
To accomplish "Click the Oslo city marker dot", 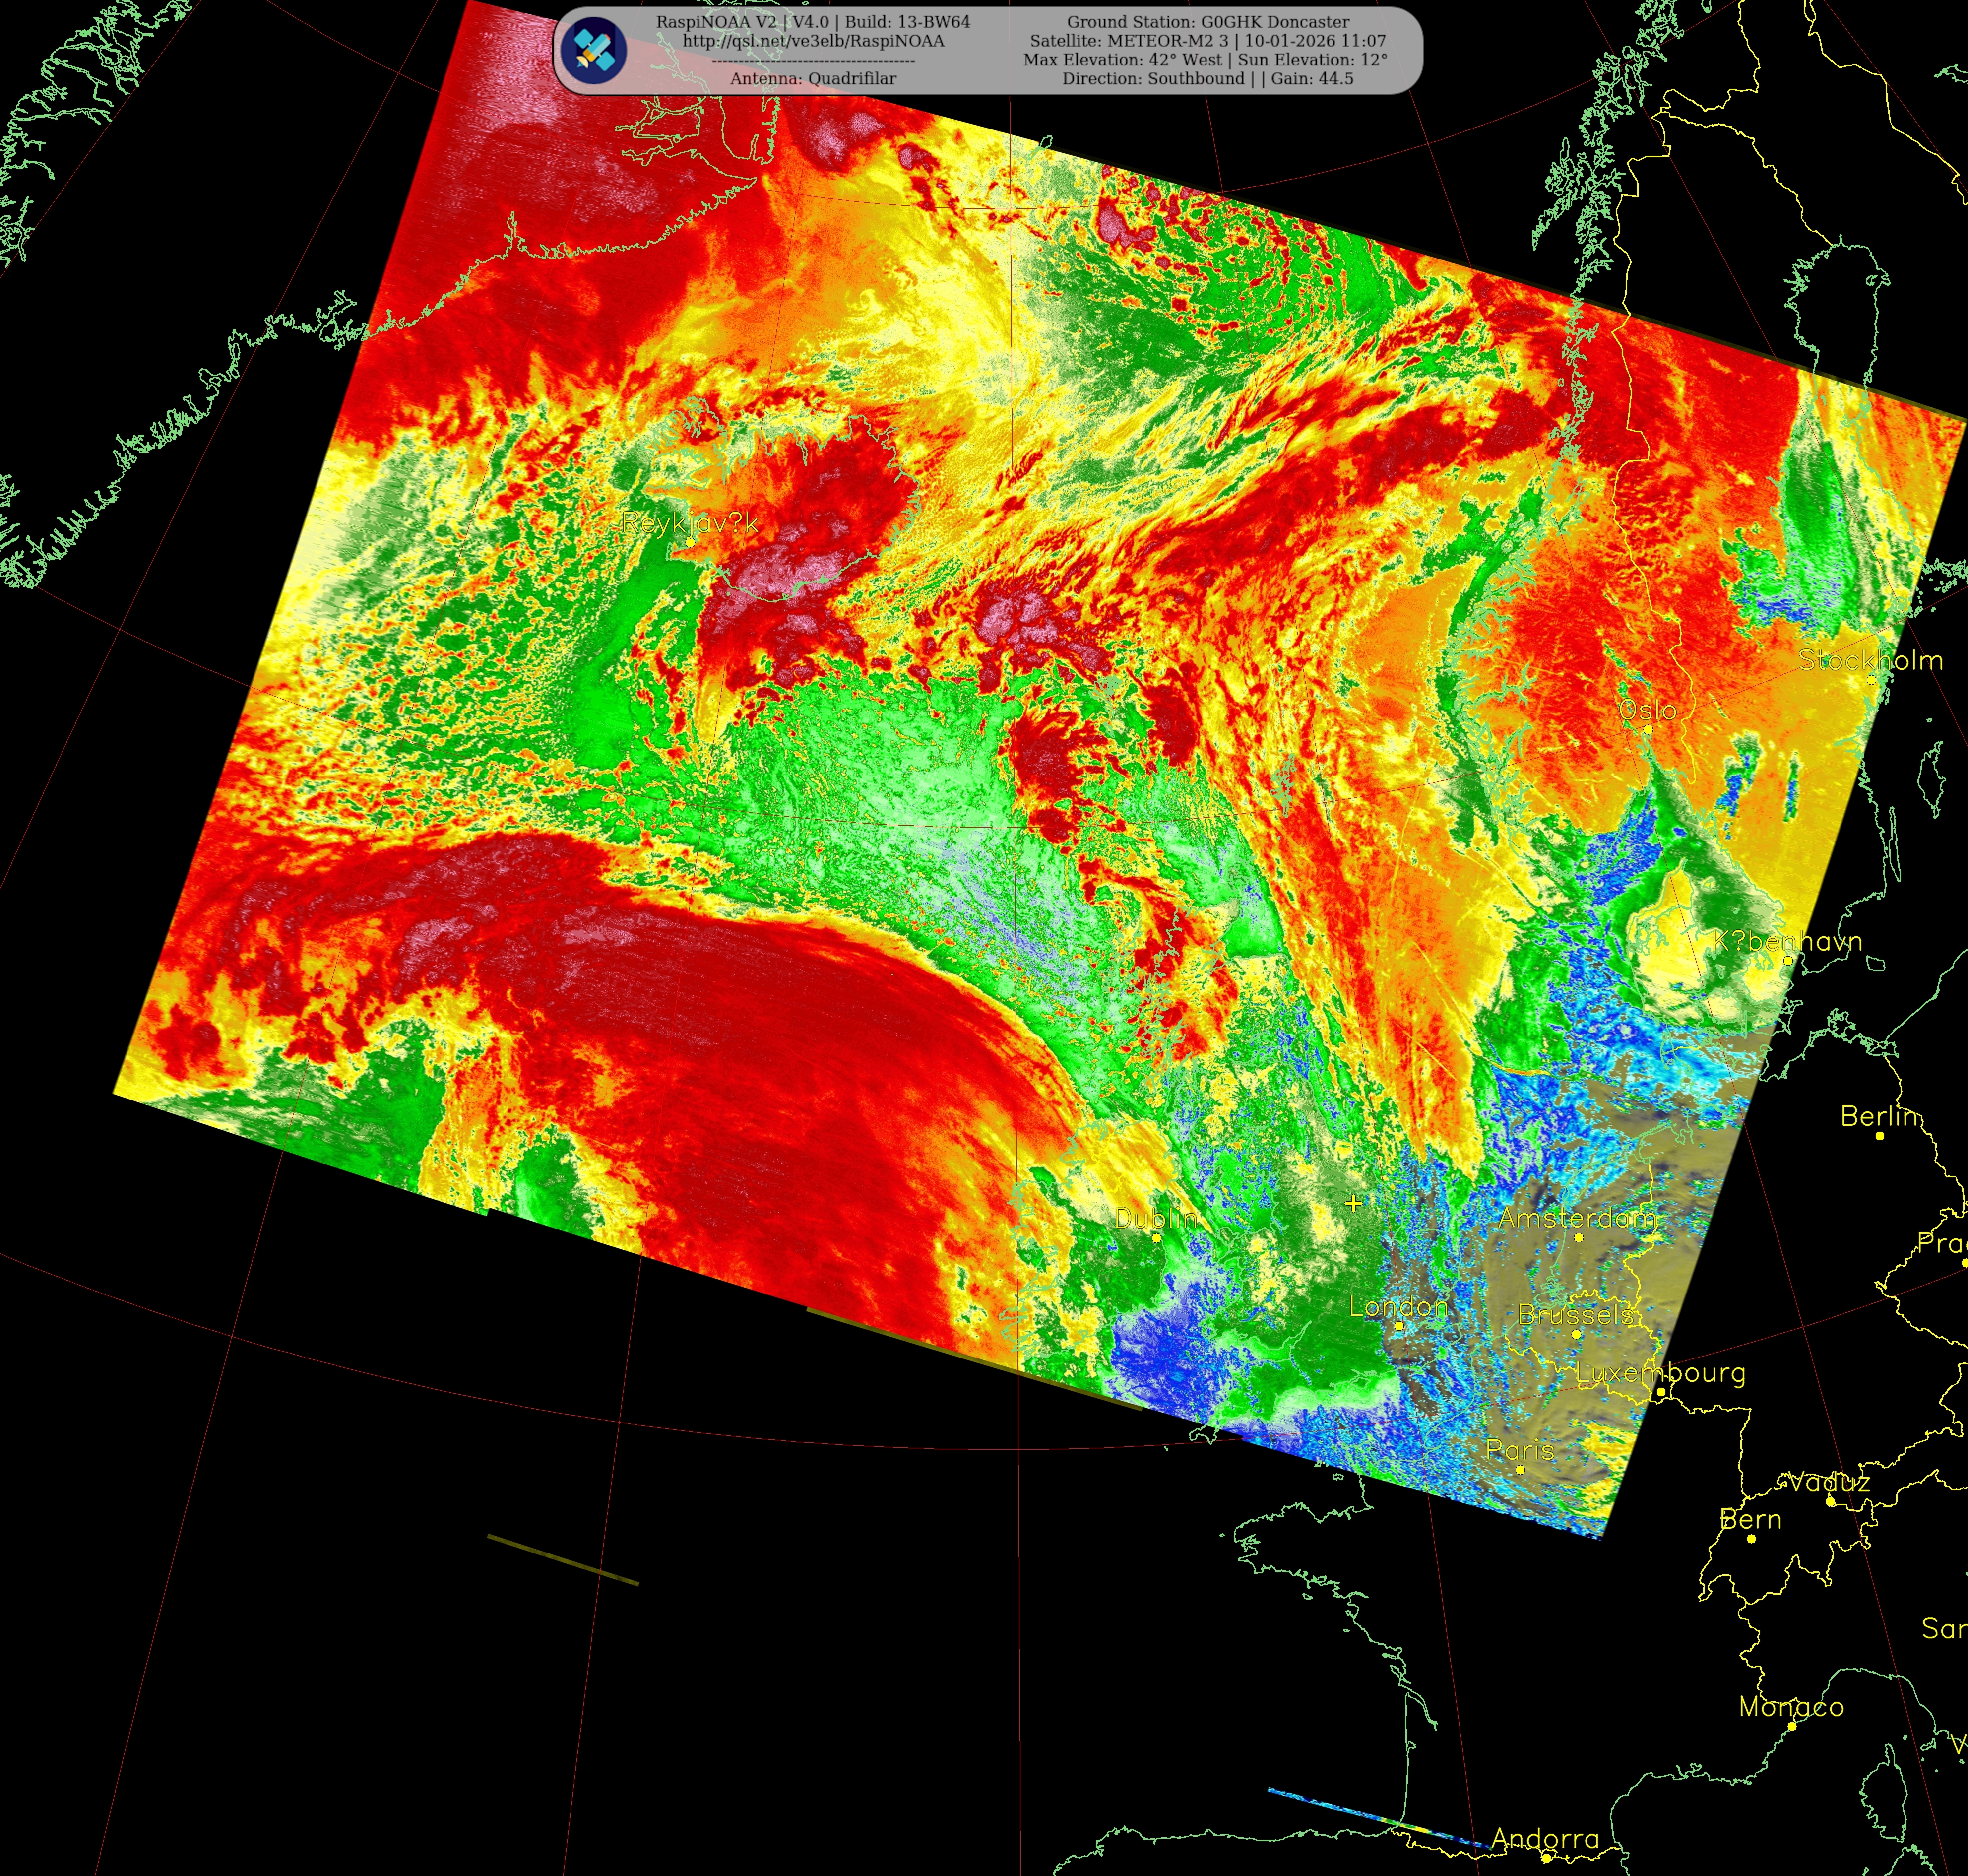I will 1647,729.
